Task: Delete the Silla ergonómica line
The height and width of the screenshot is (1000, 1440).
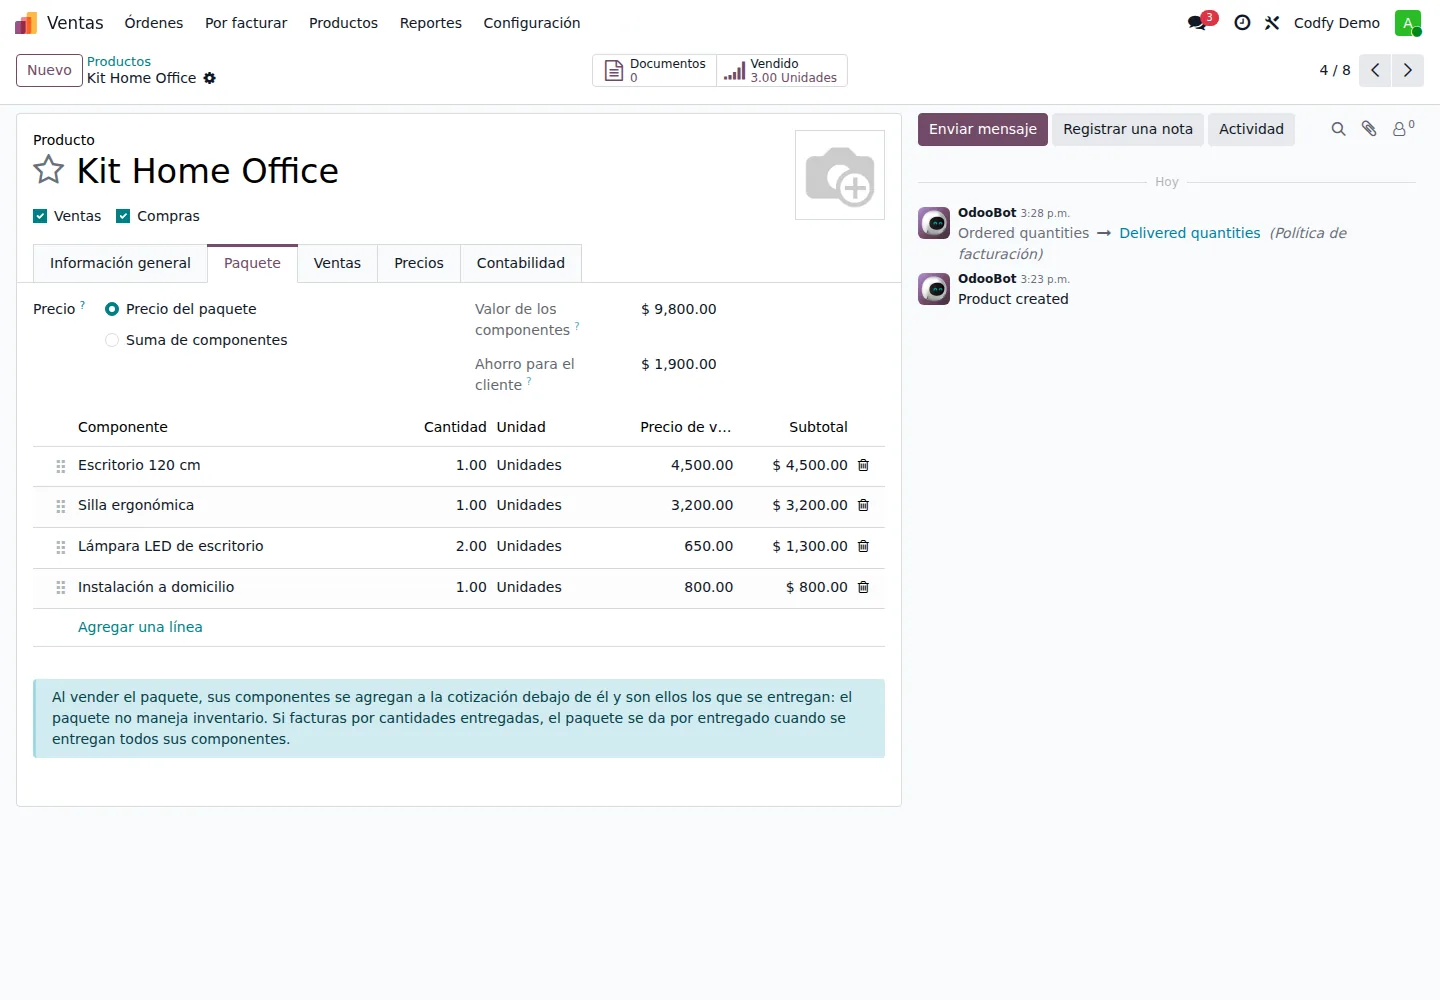Action: pyautogui.click(x=863, y=505)
